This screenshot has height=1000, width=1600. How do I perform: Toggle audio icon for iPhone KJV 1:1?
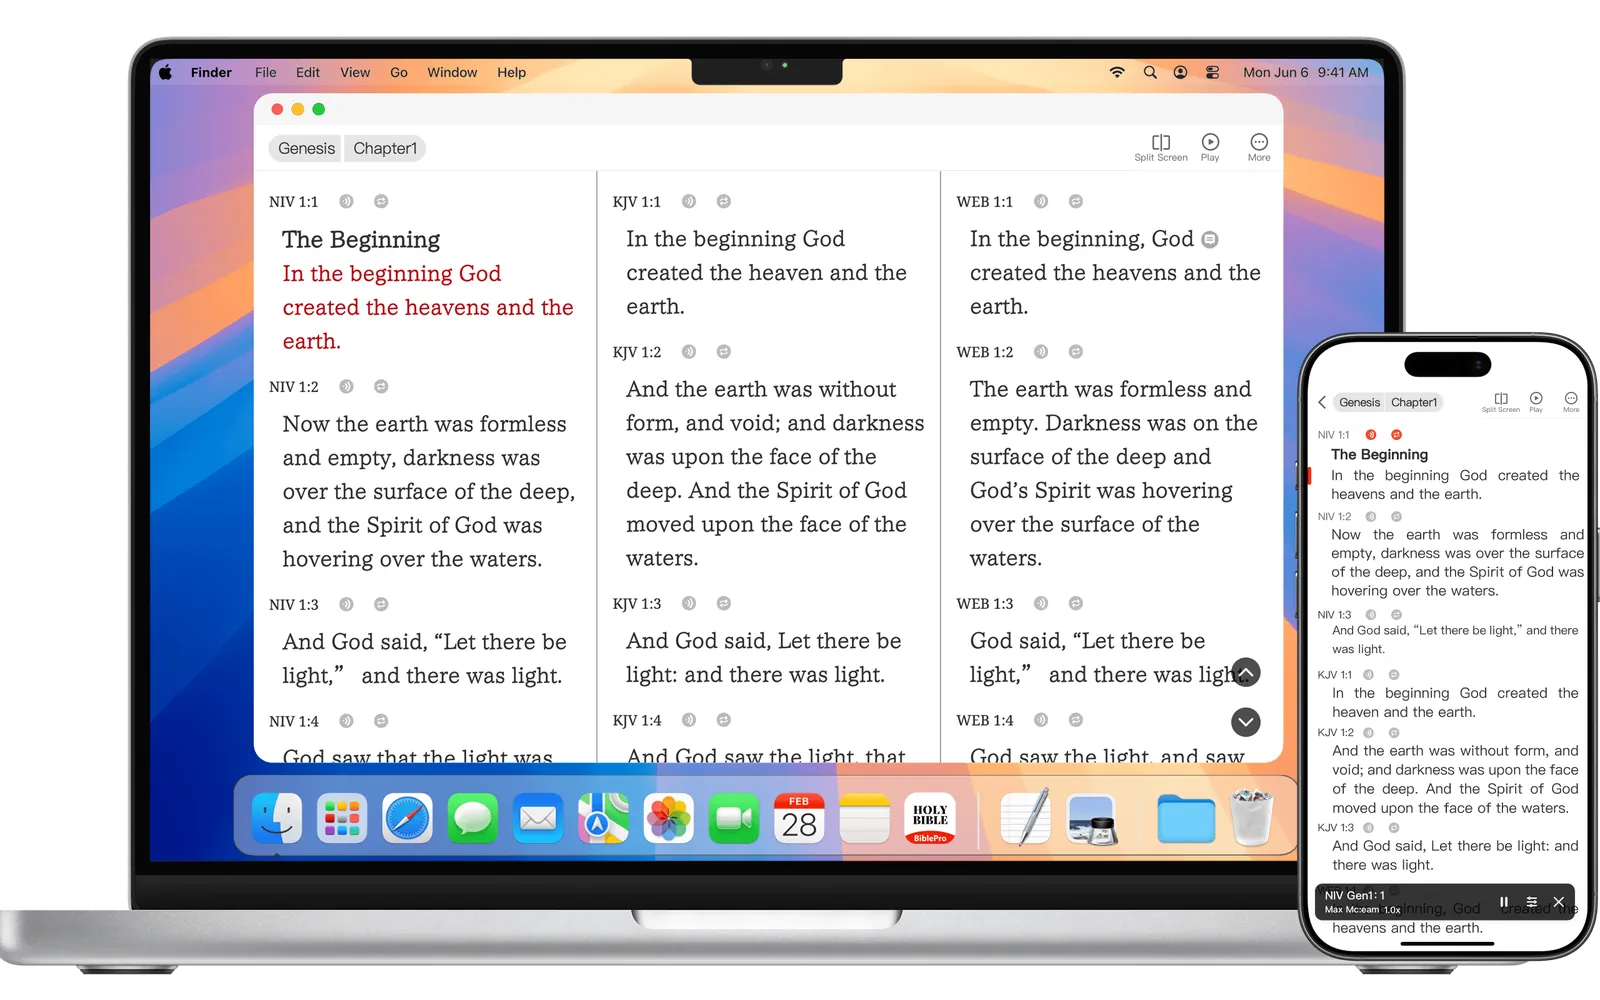(x=1368, y=675)
